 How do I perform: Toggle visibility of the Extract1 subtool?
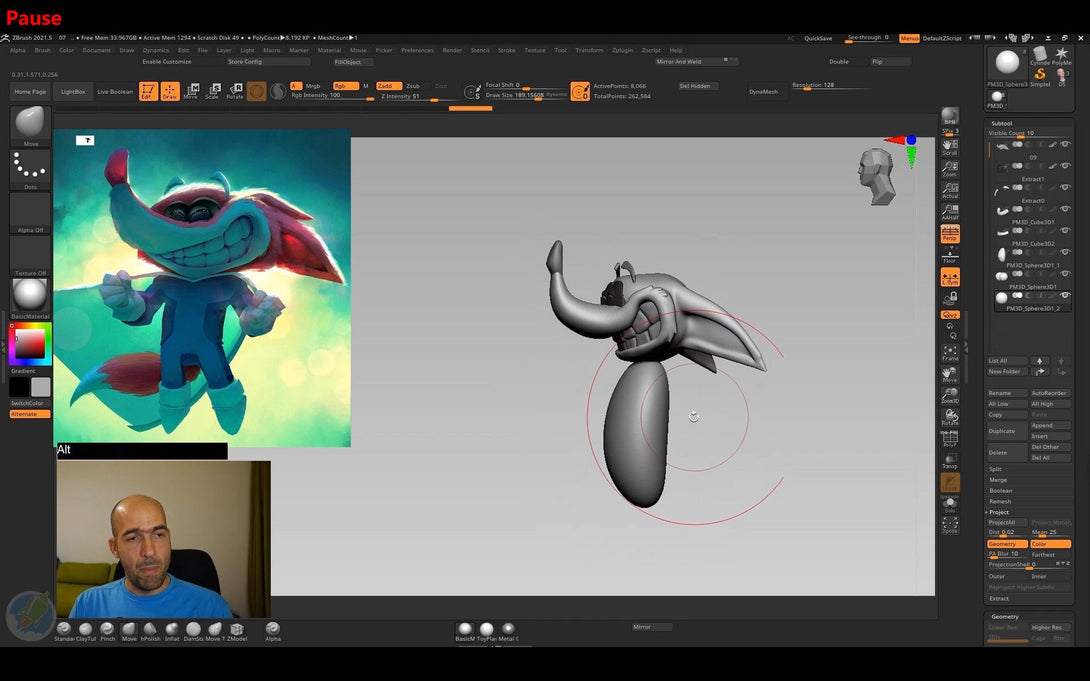tap(1065, 165)
